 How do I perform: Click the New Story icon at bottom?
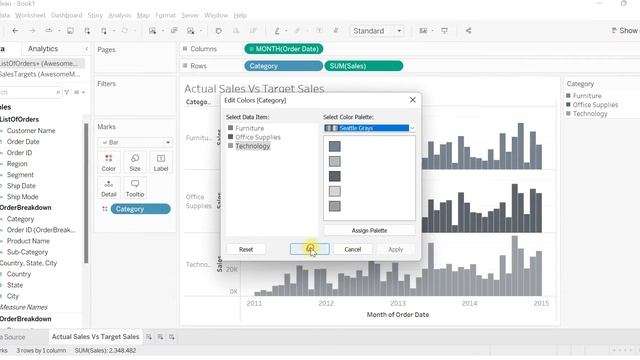pyautogui.click(x=172, y=337)
